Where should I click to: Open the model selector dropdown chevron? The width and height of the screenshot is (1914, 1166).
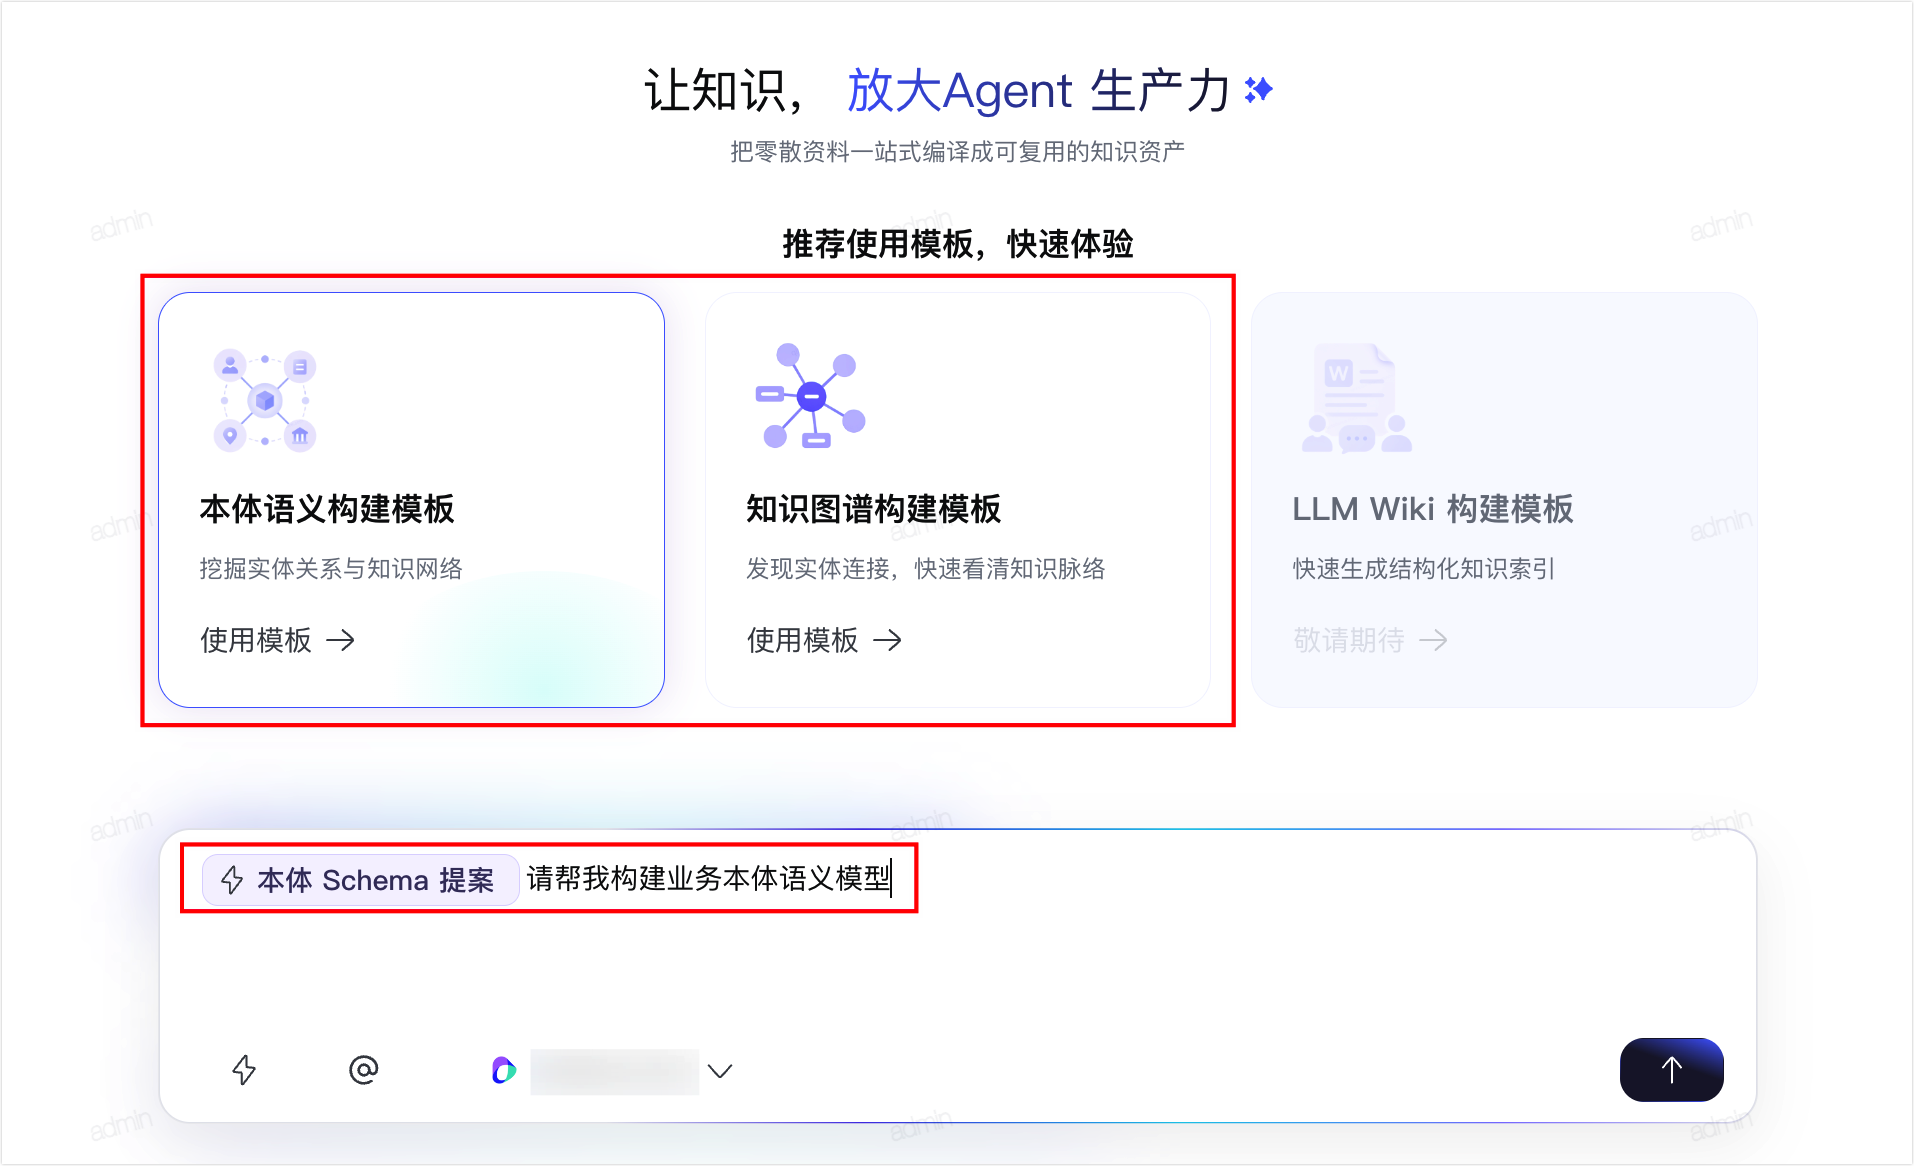coord(720,1071)
